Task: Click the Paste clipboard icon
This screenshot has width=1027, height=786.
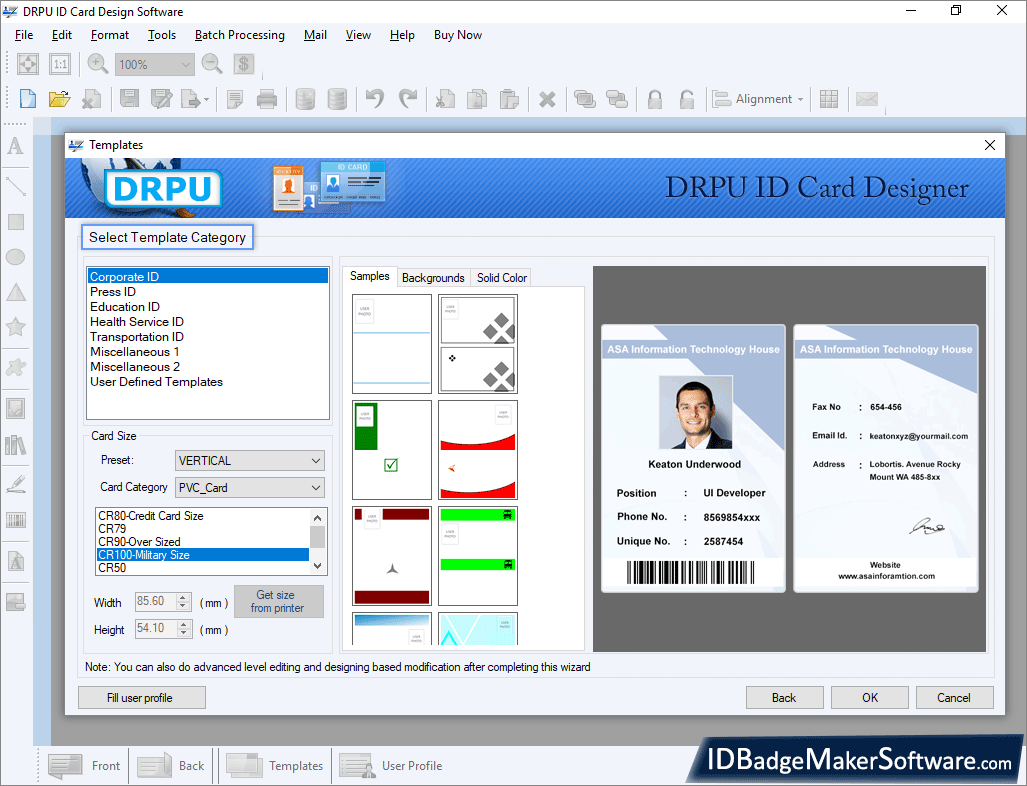Action: point(509,99)
